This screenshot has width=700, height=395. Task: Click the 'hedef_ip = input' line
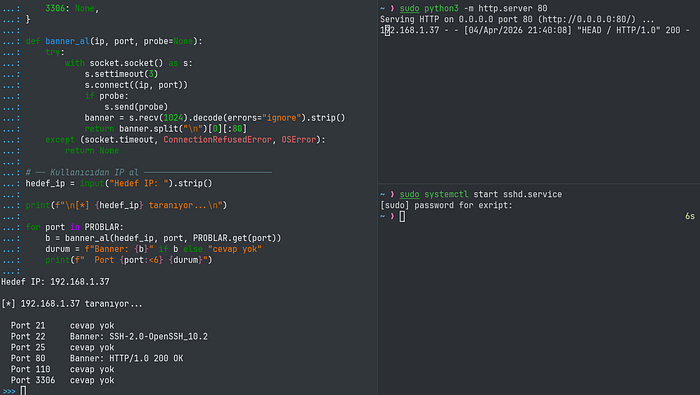tap(119, 183)
